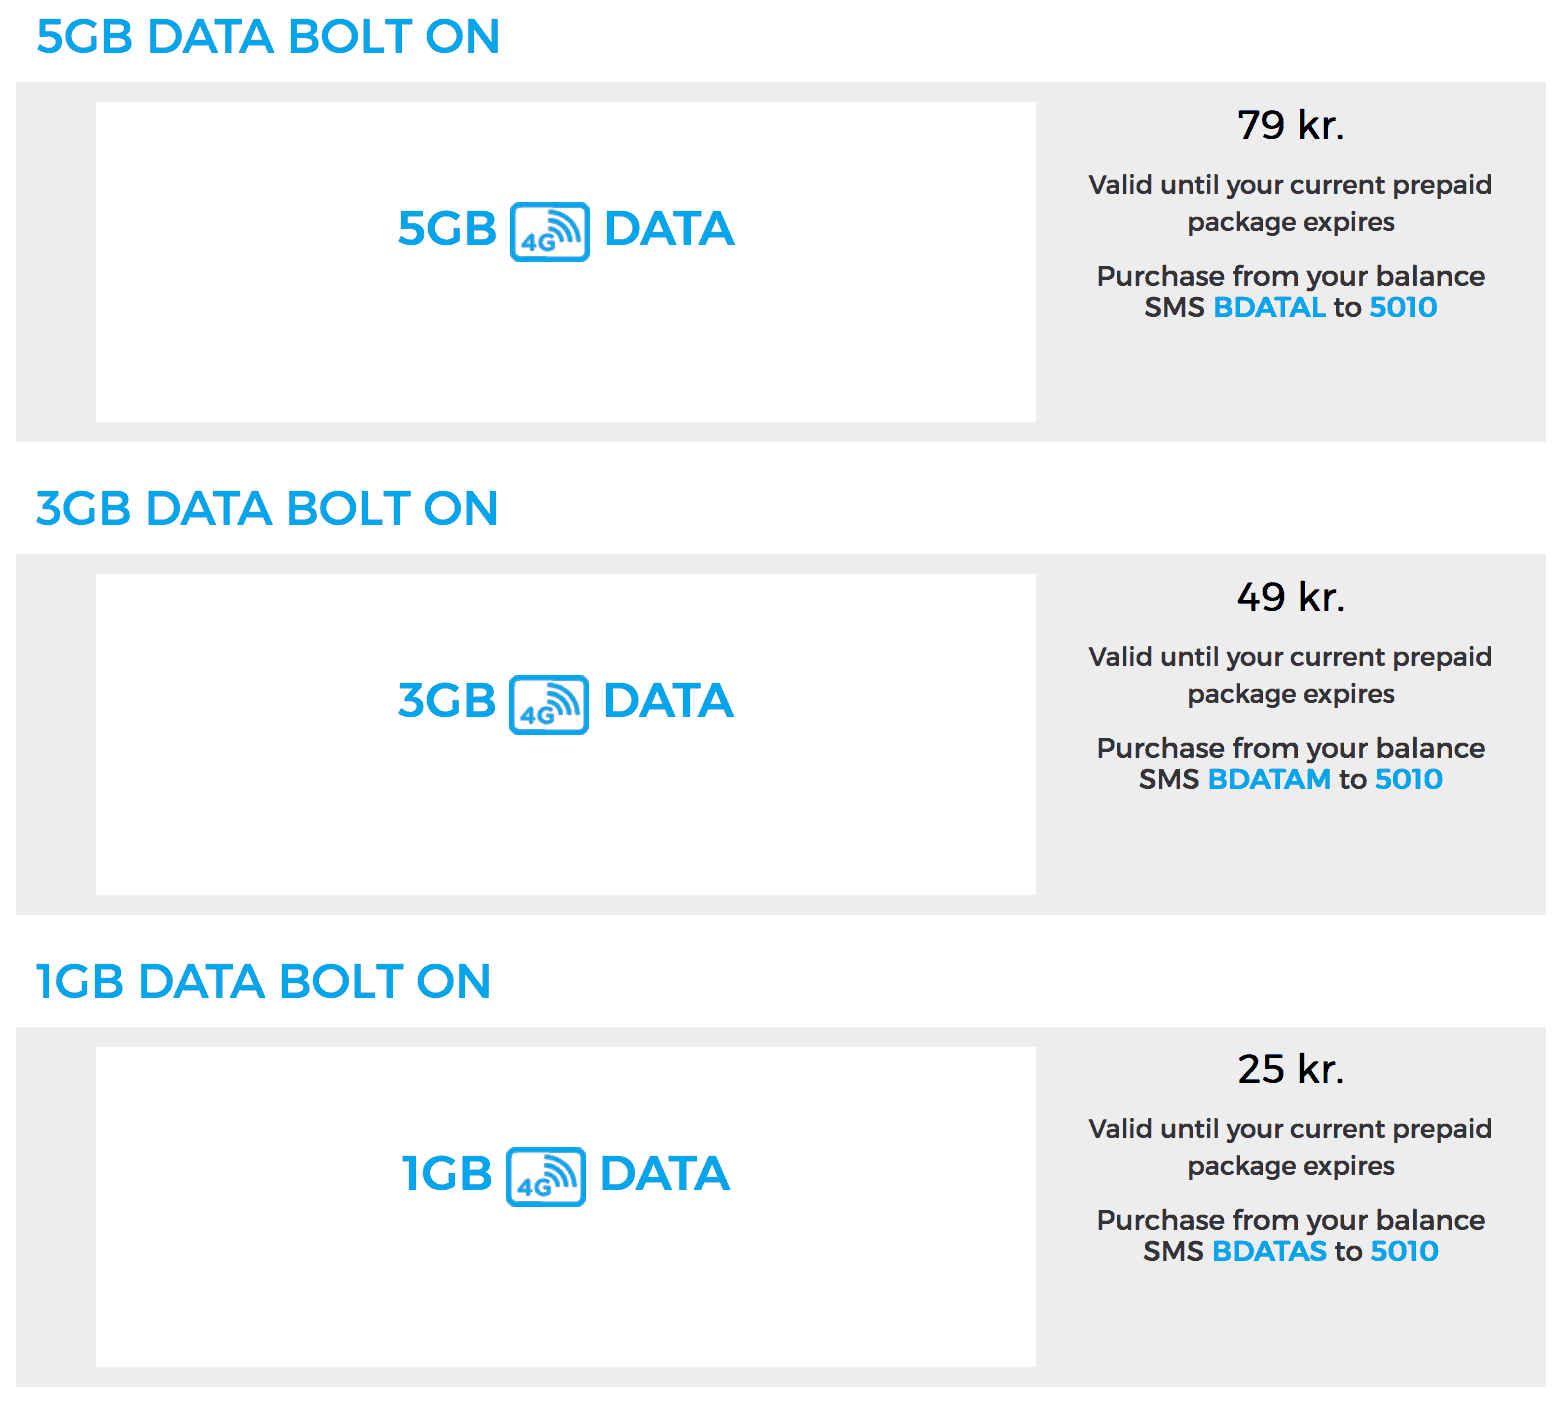The width and height of the screenshot is (1560, 1402).
Task: Click 5010 number under 79 kr. offer
Action: (1403, 307)
